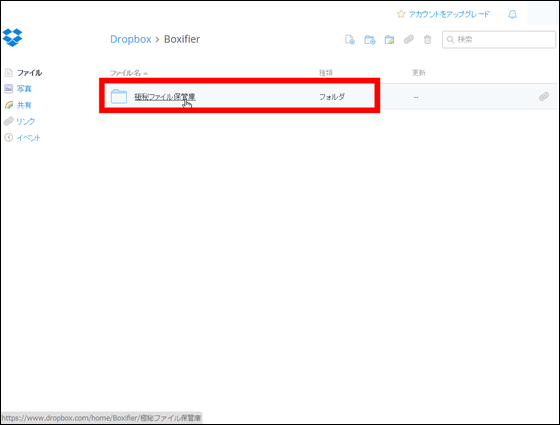The height and width of the screenshot is (425, 560).
Task: Click the Boxifier breadcrumb label
Action: coord(182,39)
